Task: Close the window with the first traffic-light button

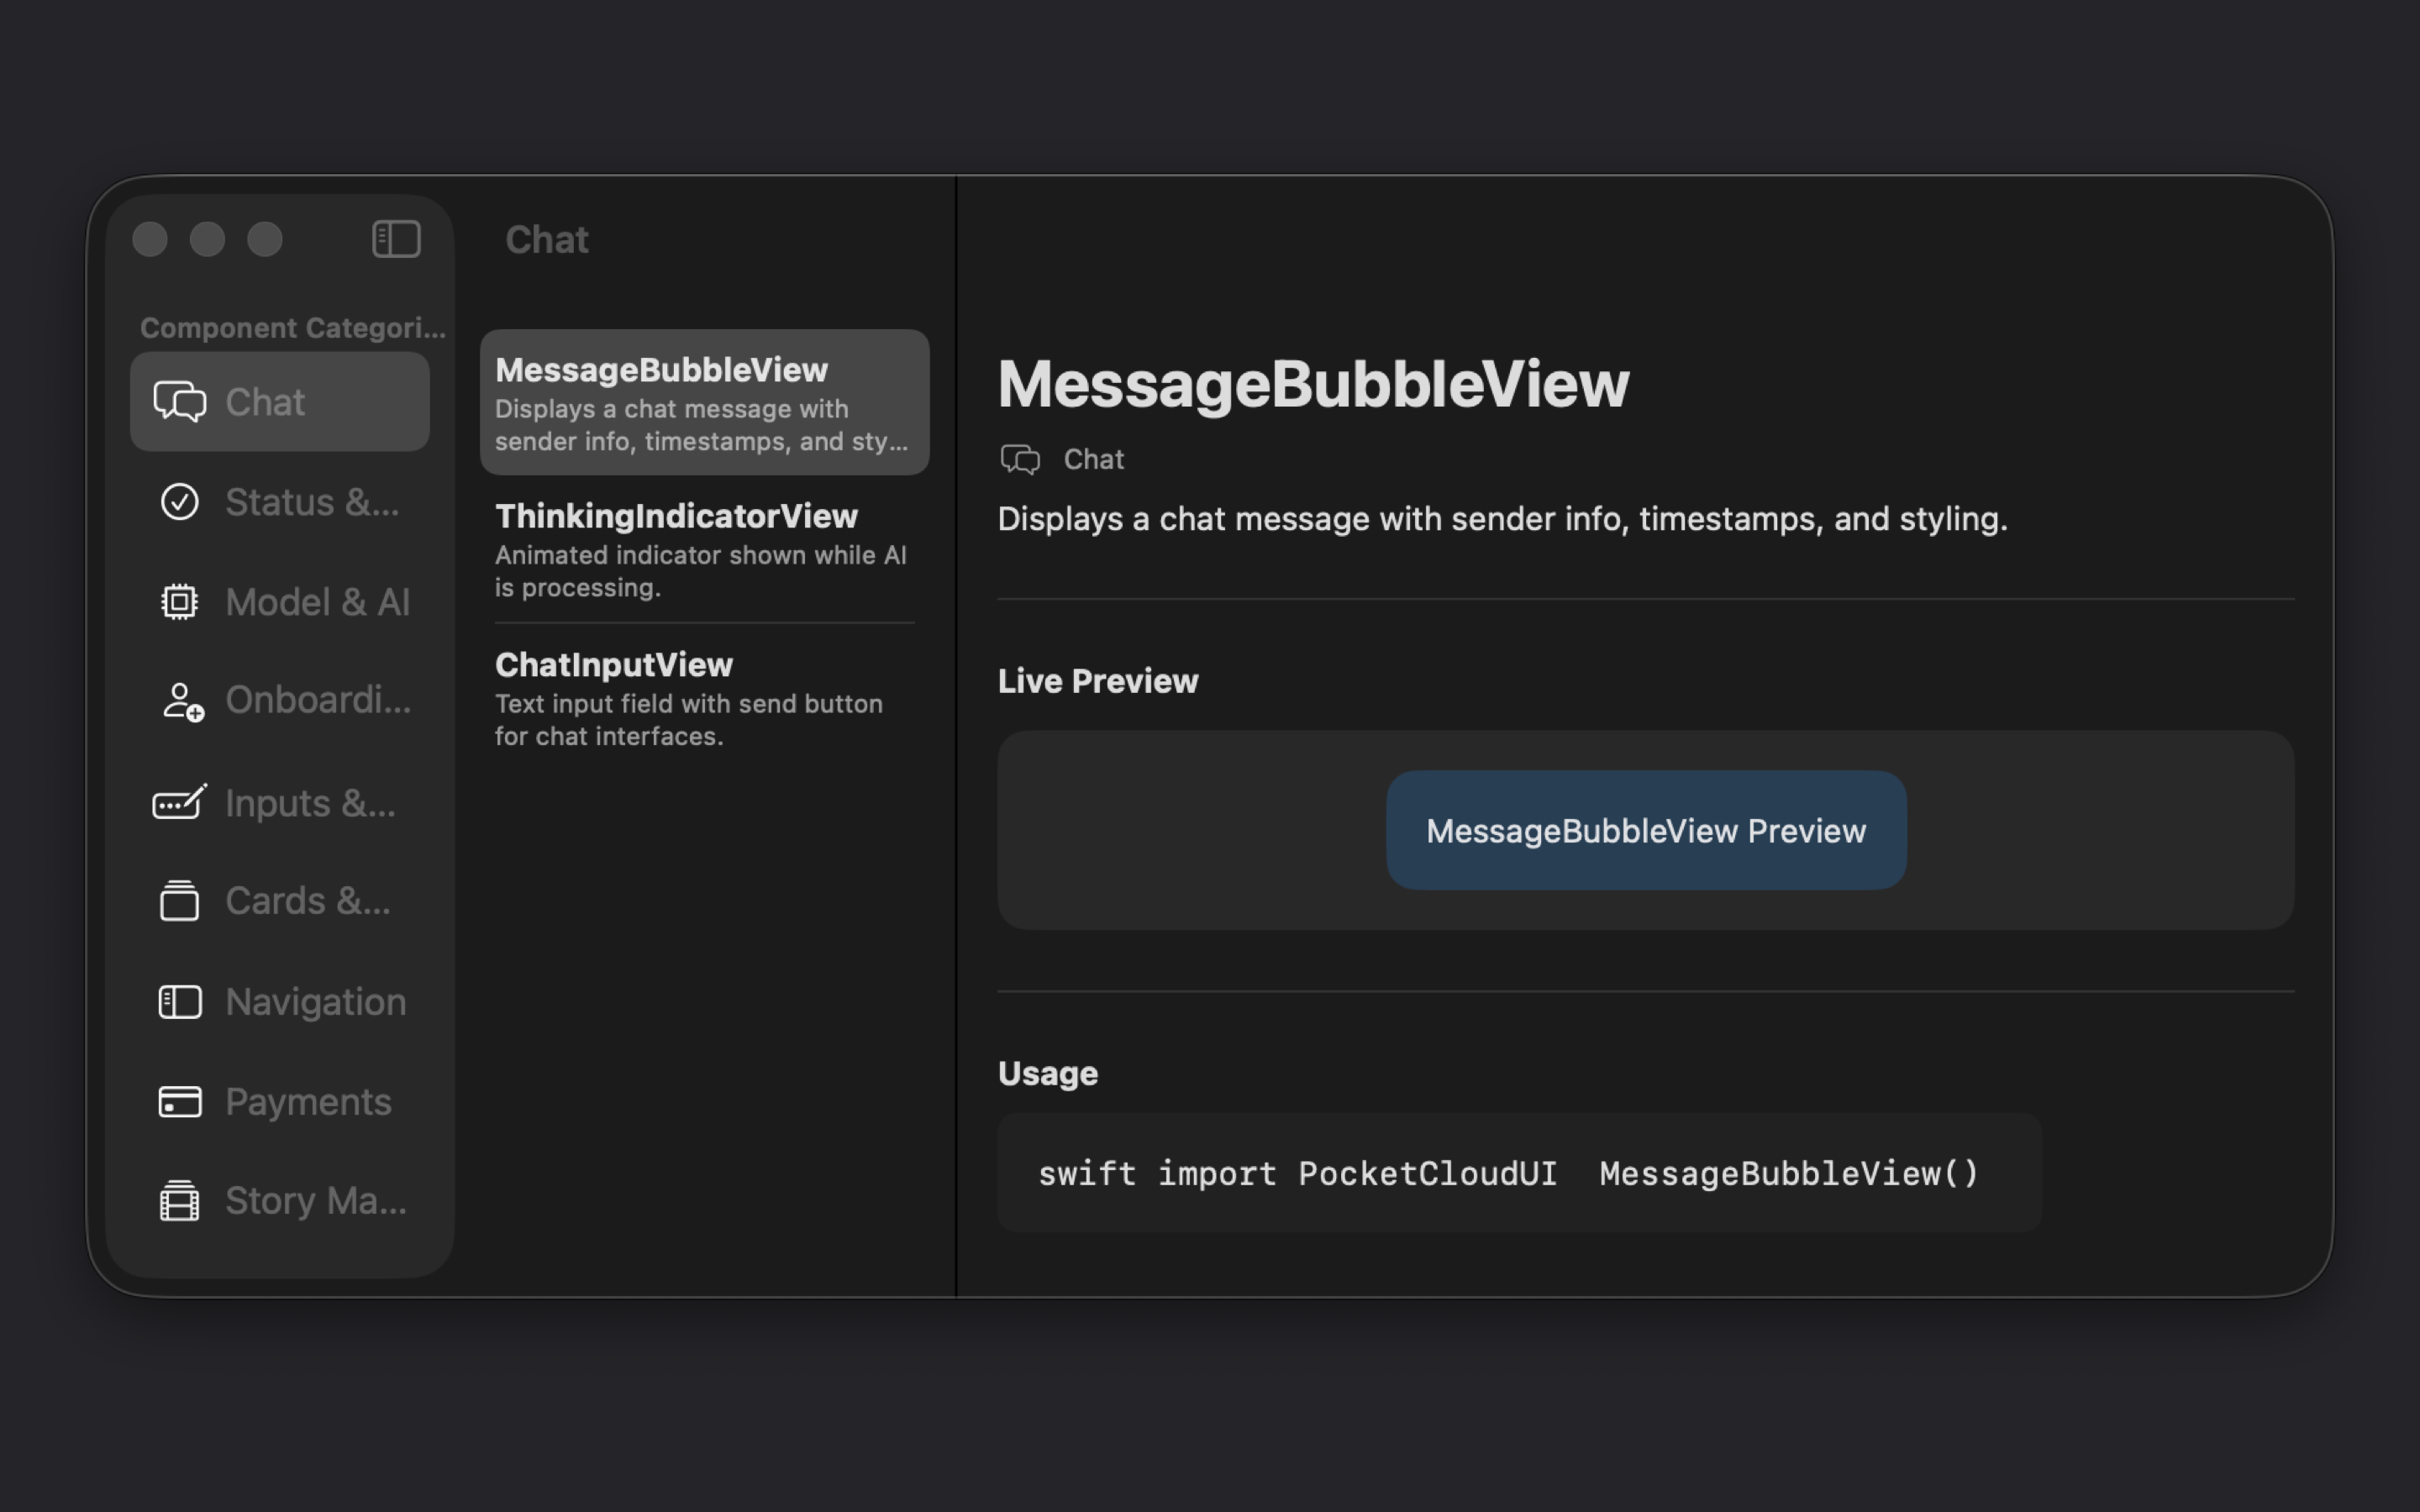Action: 150,239
